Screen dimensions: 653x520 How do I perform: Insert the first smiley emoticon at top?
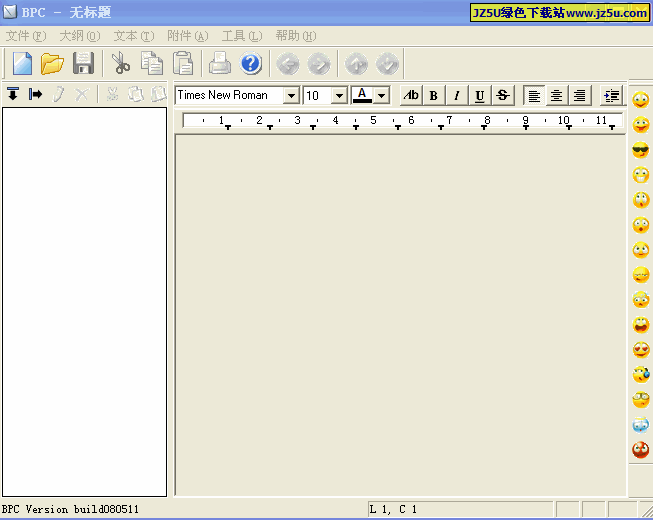click(x=641, y=100)
